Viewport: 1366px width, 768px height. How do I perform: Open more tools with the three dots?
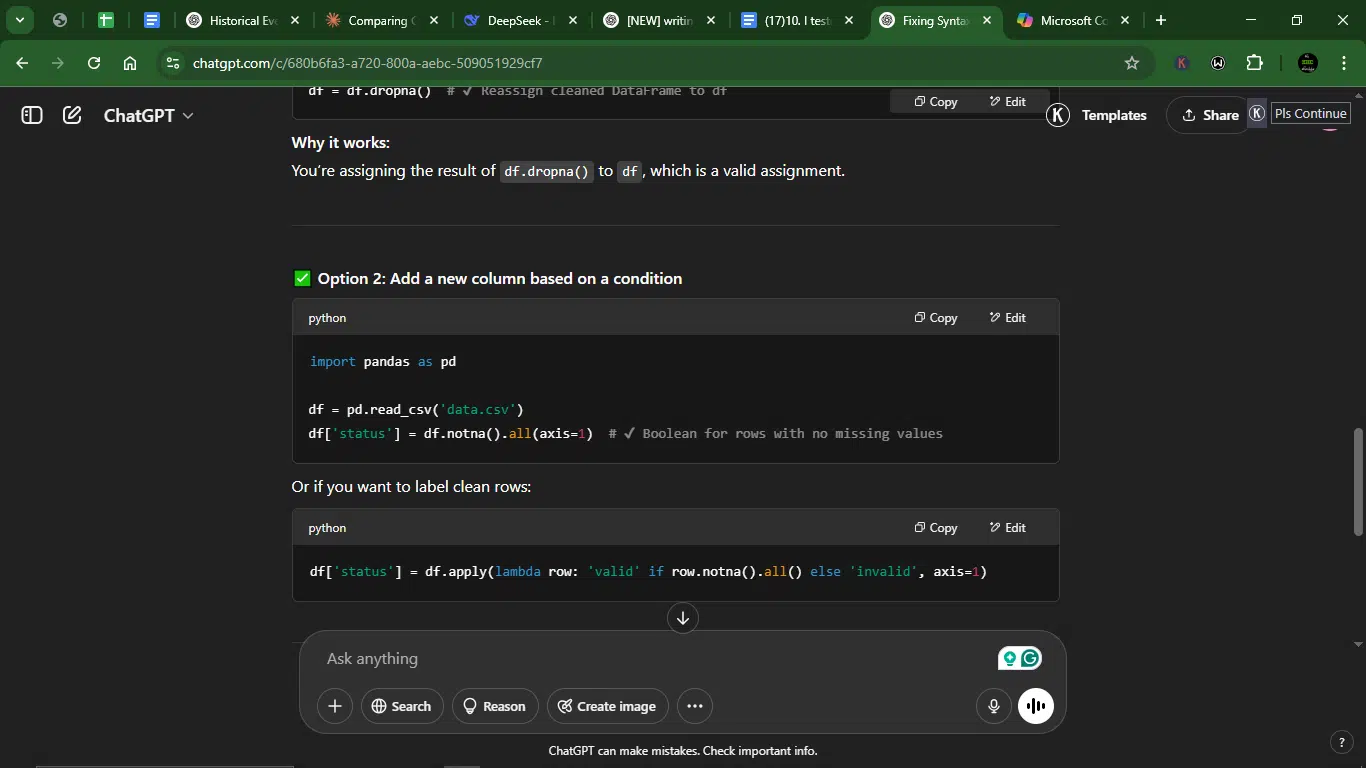(x=695, y=706)
